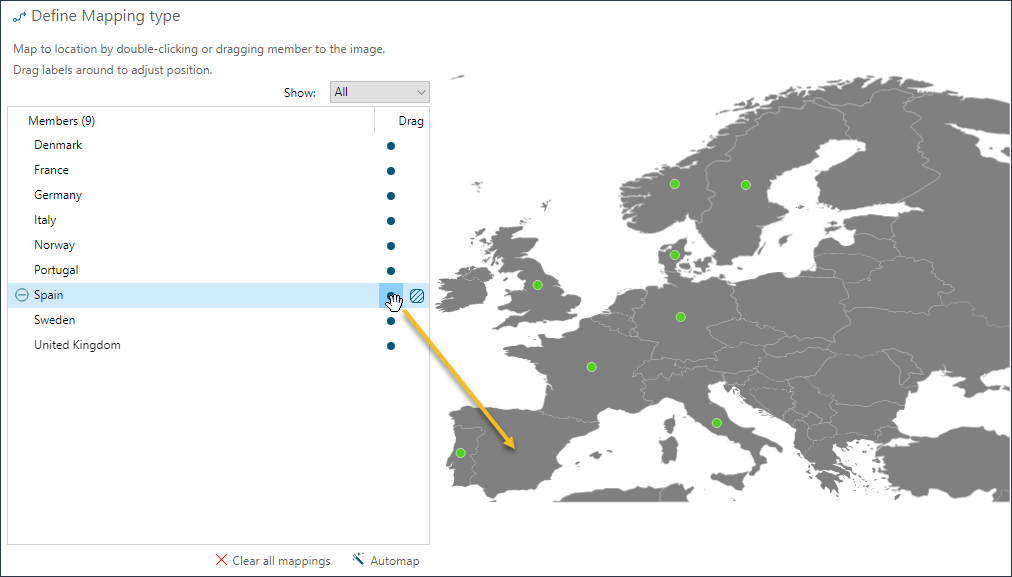Select the green marker on United Kingdom

pyautogui.click(x=537, y=285)
